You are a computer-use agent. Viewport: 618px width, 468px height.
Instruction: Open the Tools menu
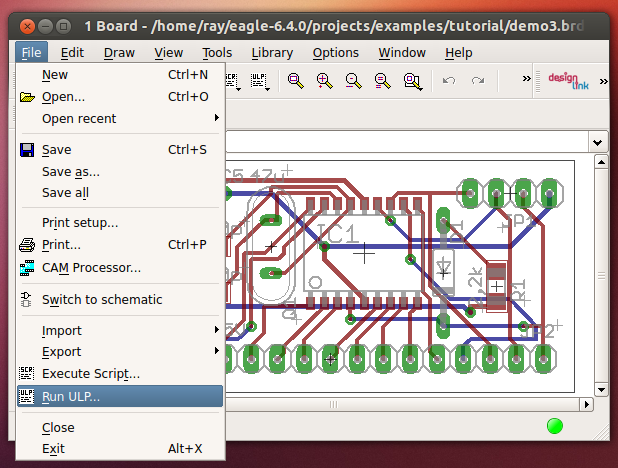tap(217, 52)
